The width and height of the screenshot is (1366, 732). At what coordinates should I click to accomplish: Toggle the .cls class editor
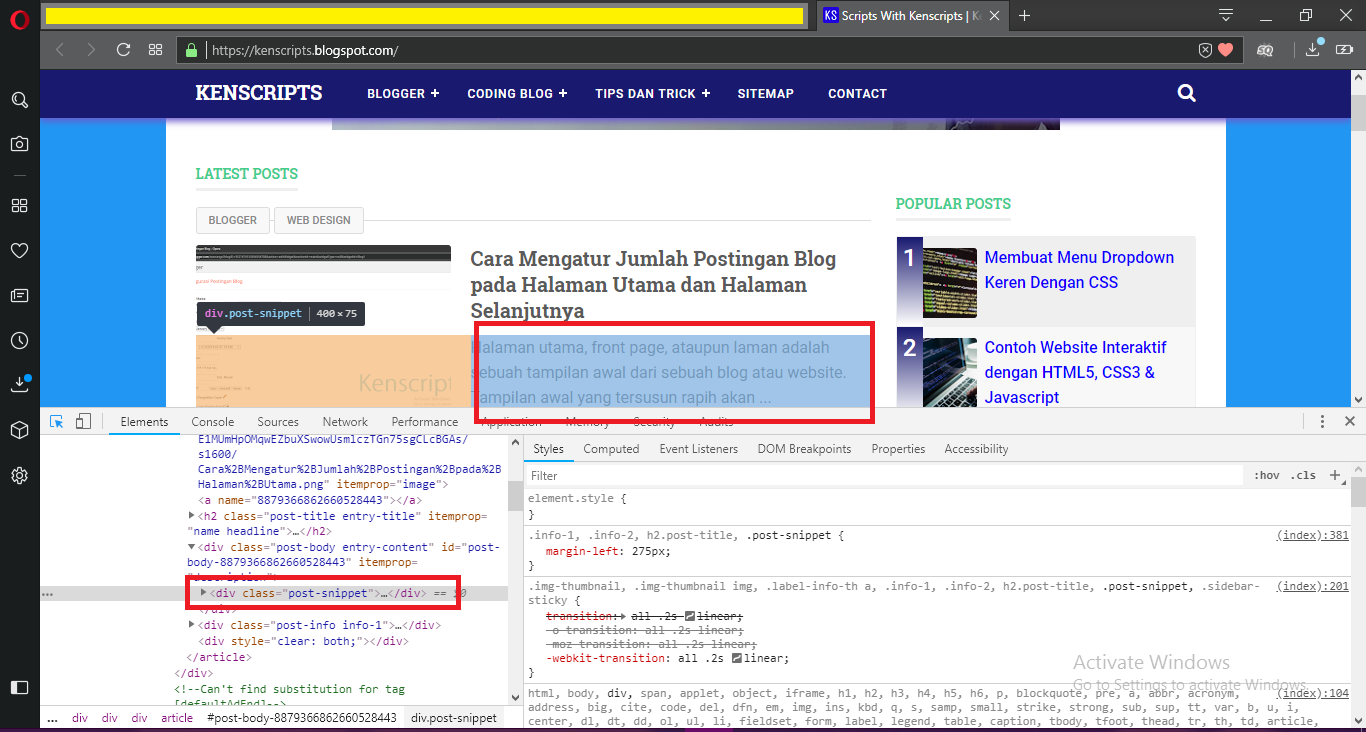click(x=1303, y=476)
